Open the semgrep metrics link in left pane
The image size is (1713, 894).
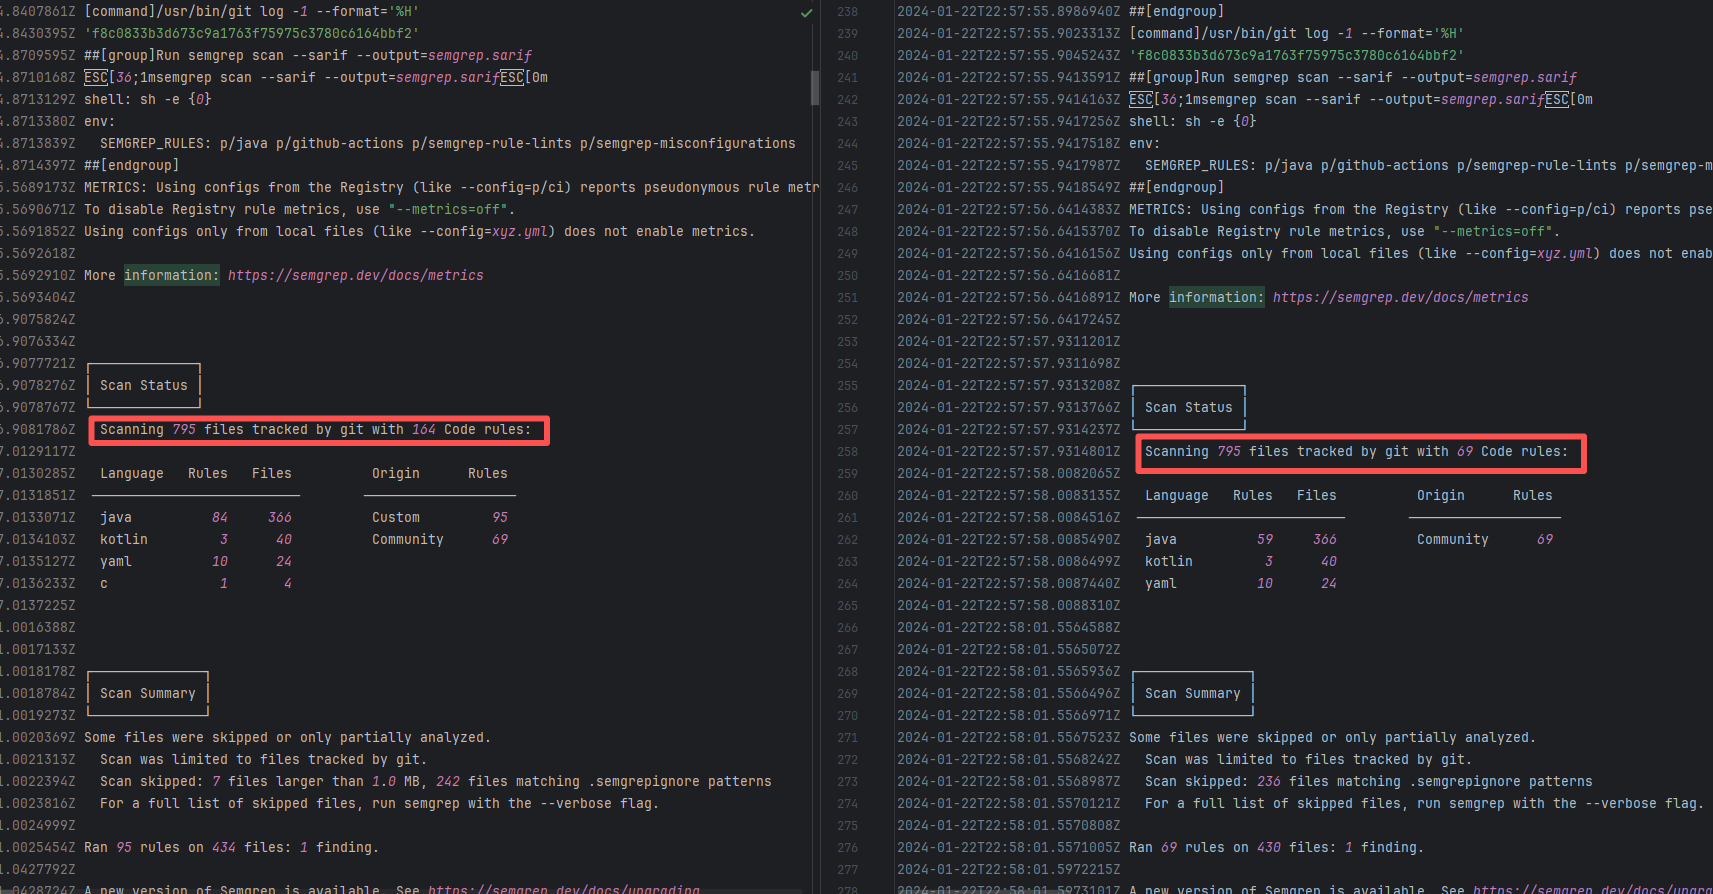[x=355, y=275]
